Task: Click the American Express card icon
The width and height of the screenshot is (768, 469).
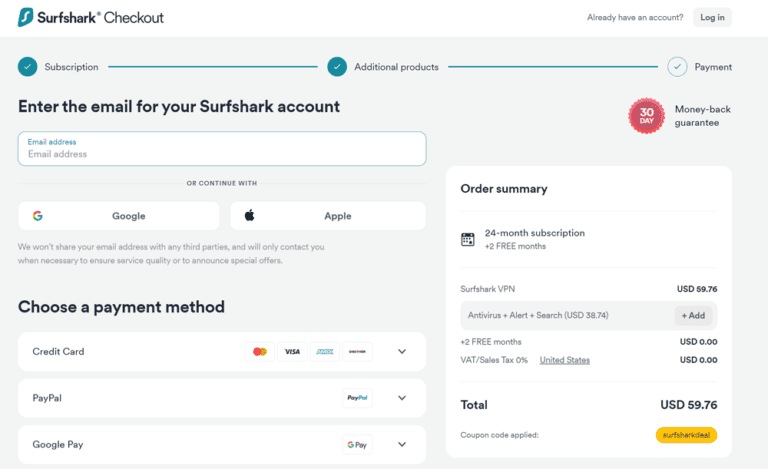Action: coord(324,352)
